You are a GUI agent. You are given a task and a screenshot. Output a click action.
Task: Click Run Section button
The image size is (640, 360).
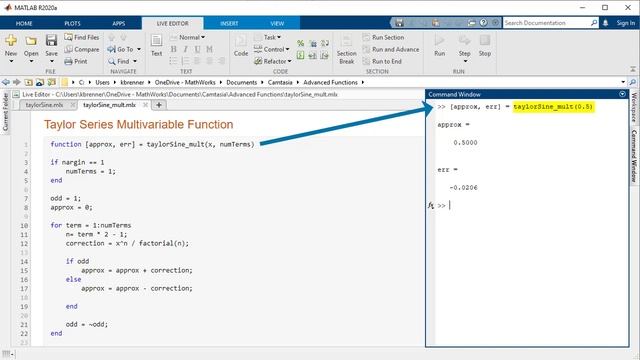[383, 37]
